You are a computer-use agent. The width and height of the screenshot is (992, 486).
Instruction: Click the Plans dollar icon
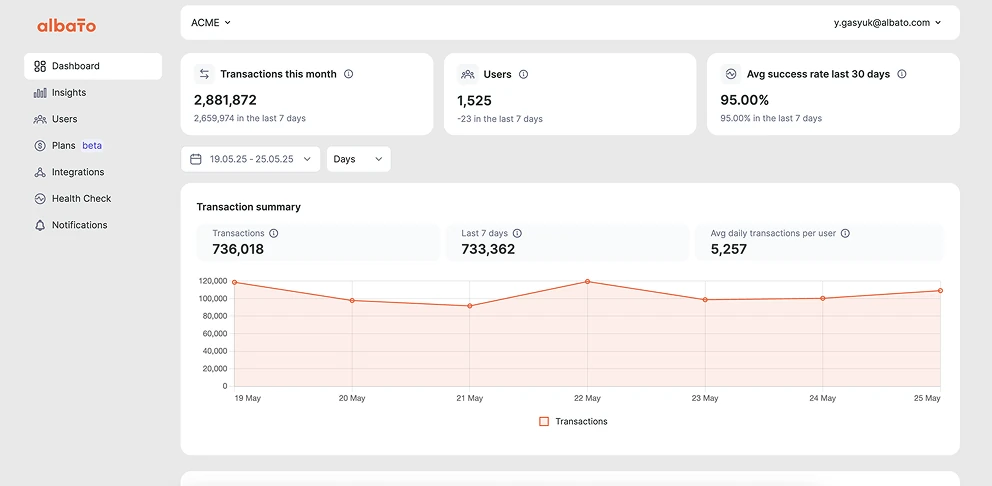pyautogui.click(x=40, y=146)
